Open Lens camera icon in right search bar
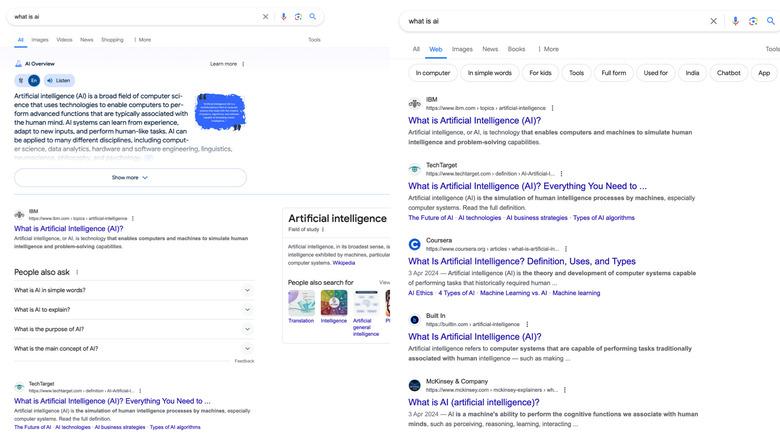Image resolution: width=780 pixels, height=438 pixels. 753,21
